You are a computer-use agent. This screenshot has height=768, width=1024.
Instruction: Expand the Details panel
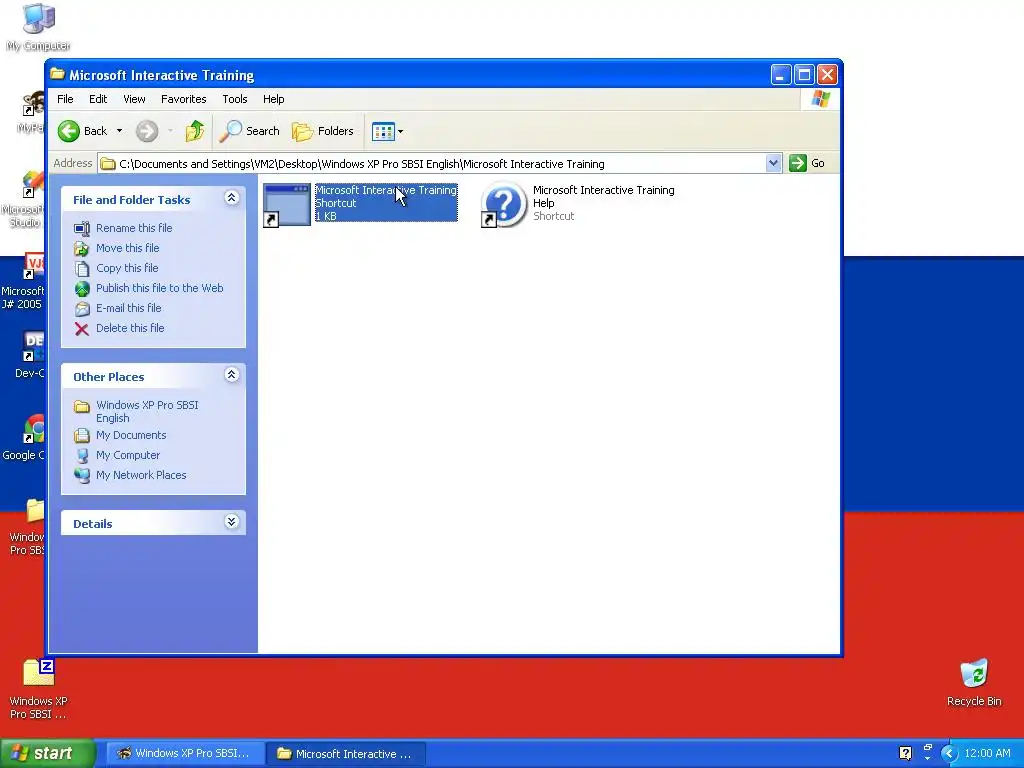(231, 522)
